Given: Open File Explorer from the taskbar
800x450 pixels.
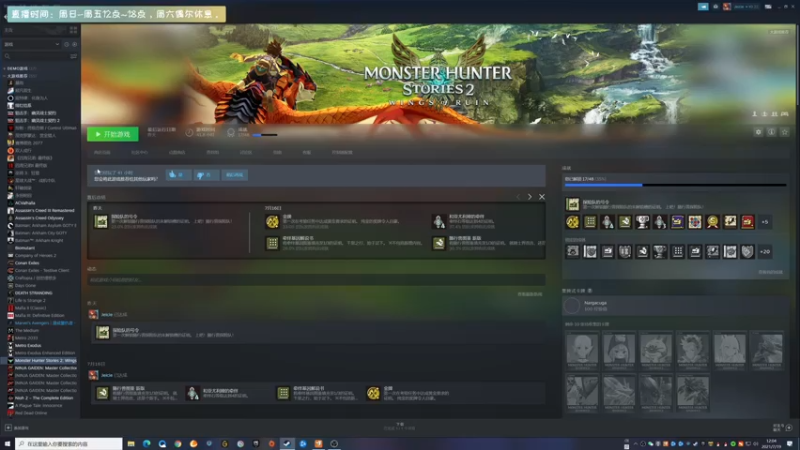Looking at the screenshot, I should point(131,444).
